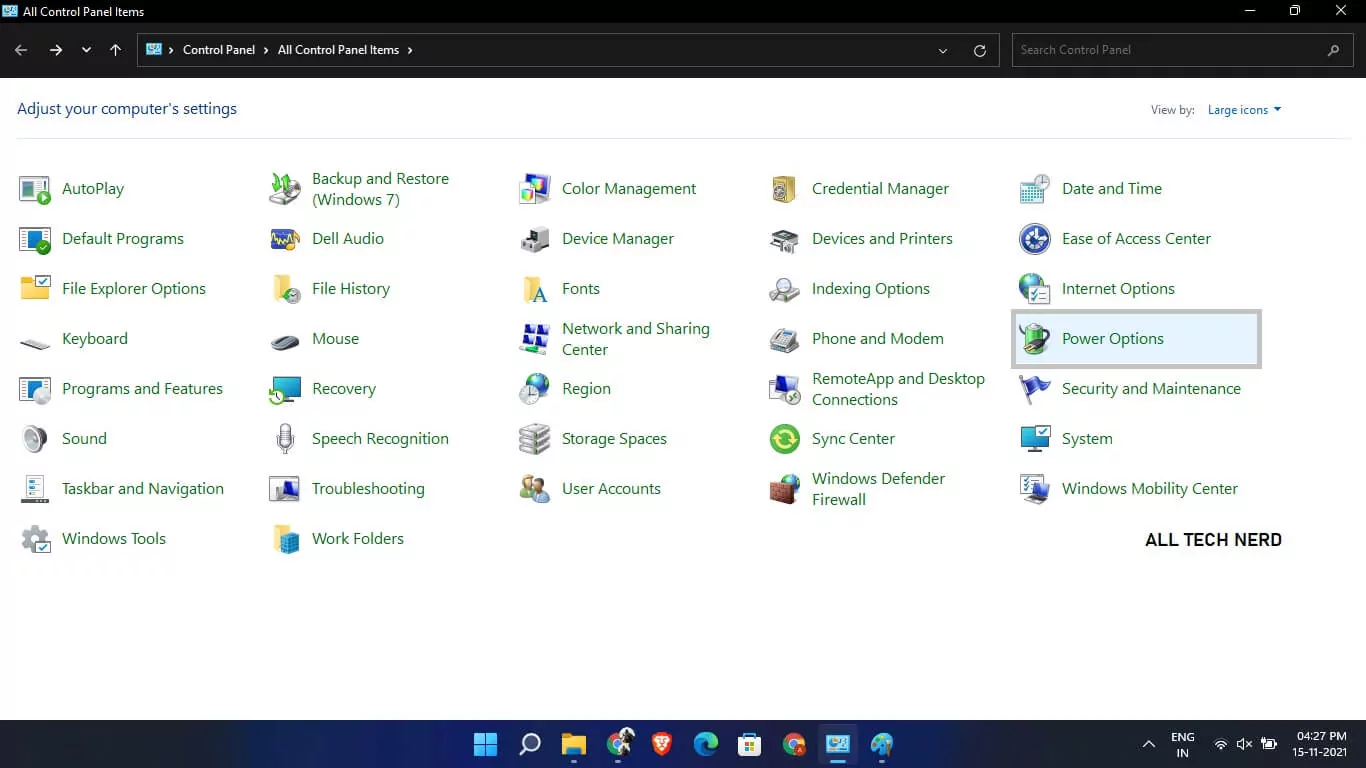Screen dimensions: 1366x768
Task: Click the Sound speaker icon
Action: [x=35, y=439]
